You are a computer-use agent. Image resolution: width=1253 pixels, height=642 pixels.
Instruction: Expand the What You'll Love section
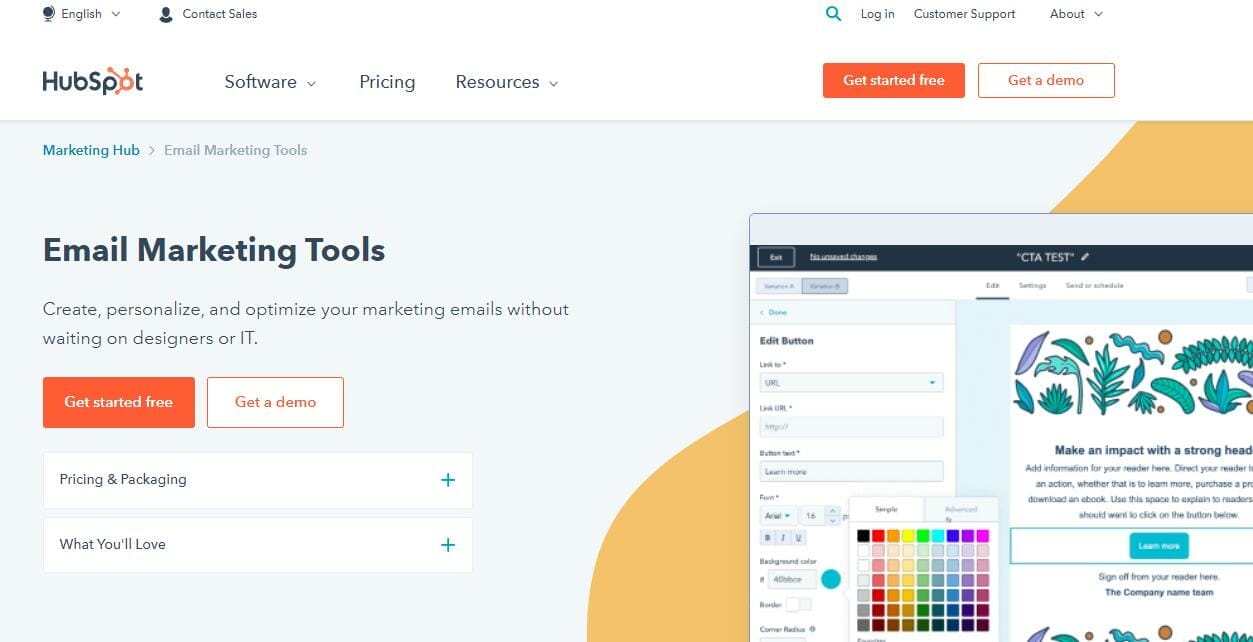258,545
